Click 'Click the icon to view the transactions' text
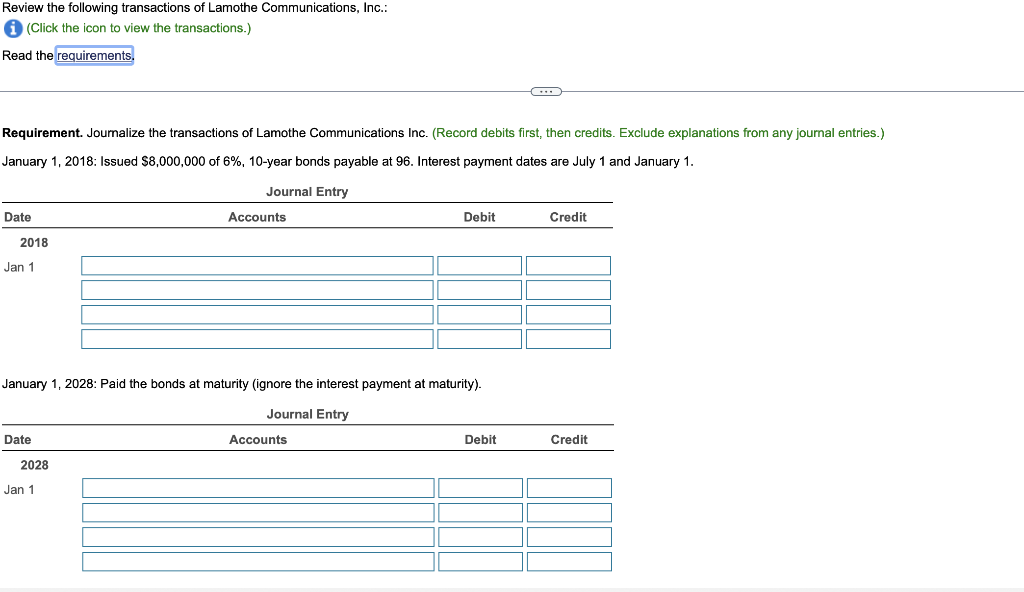The image size is (1024, 592). tap(138, 28)
